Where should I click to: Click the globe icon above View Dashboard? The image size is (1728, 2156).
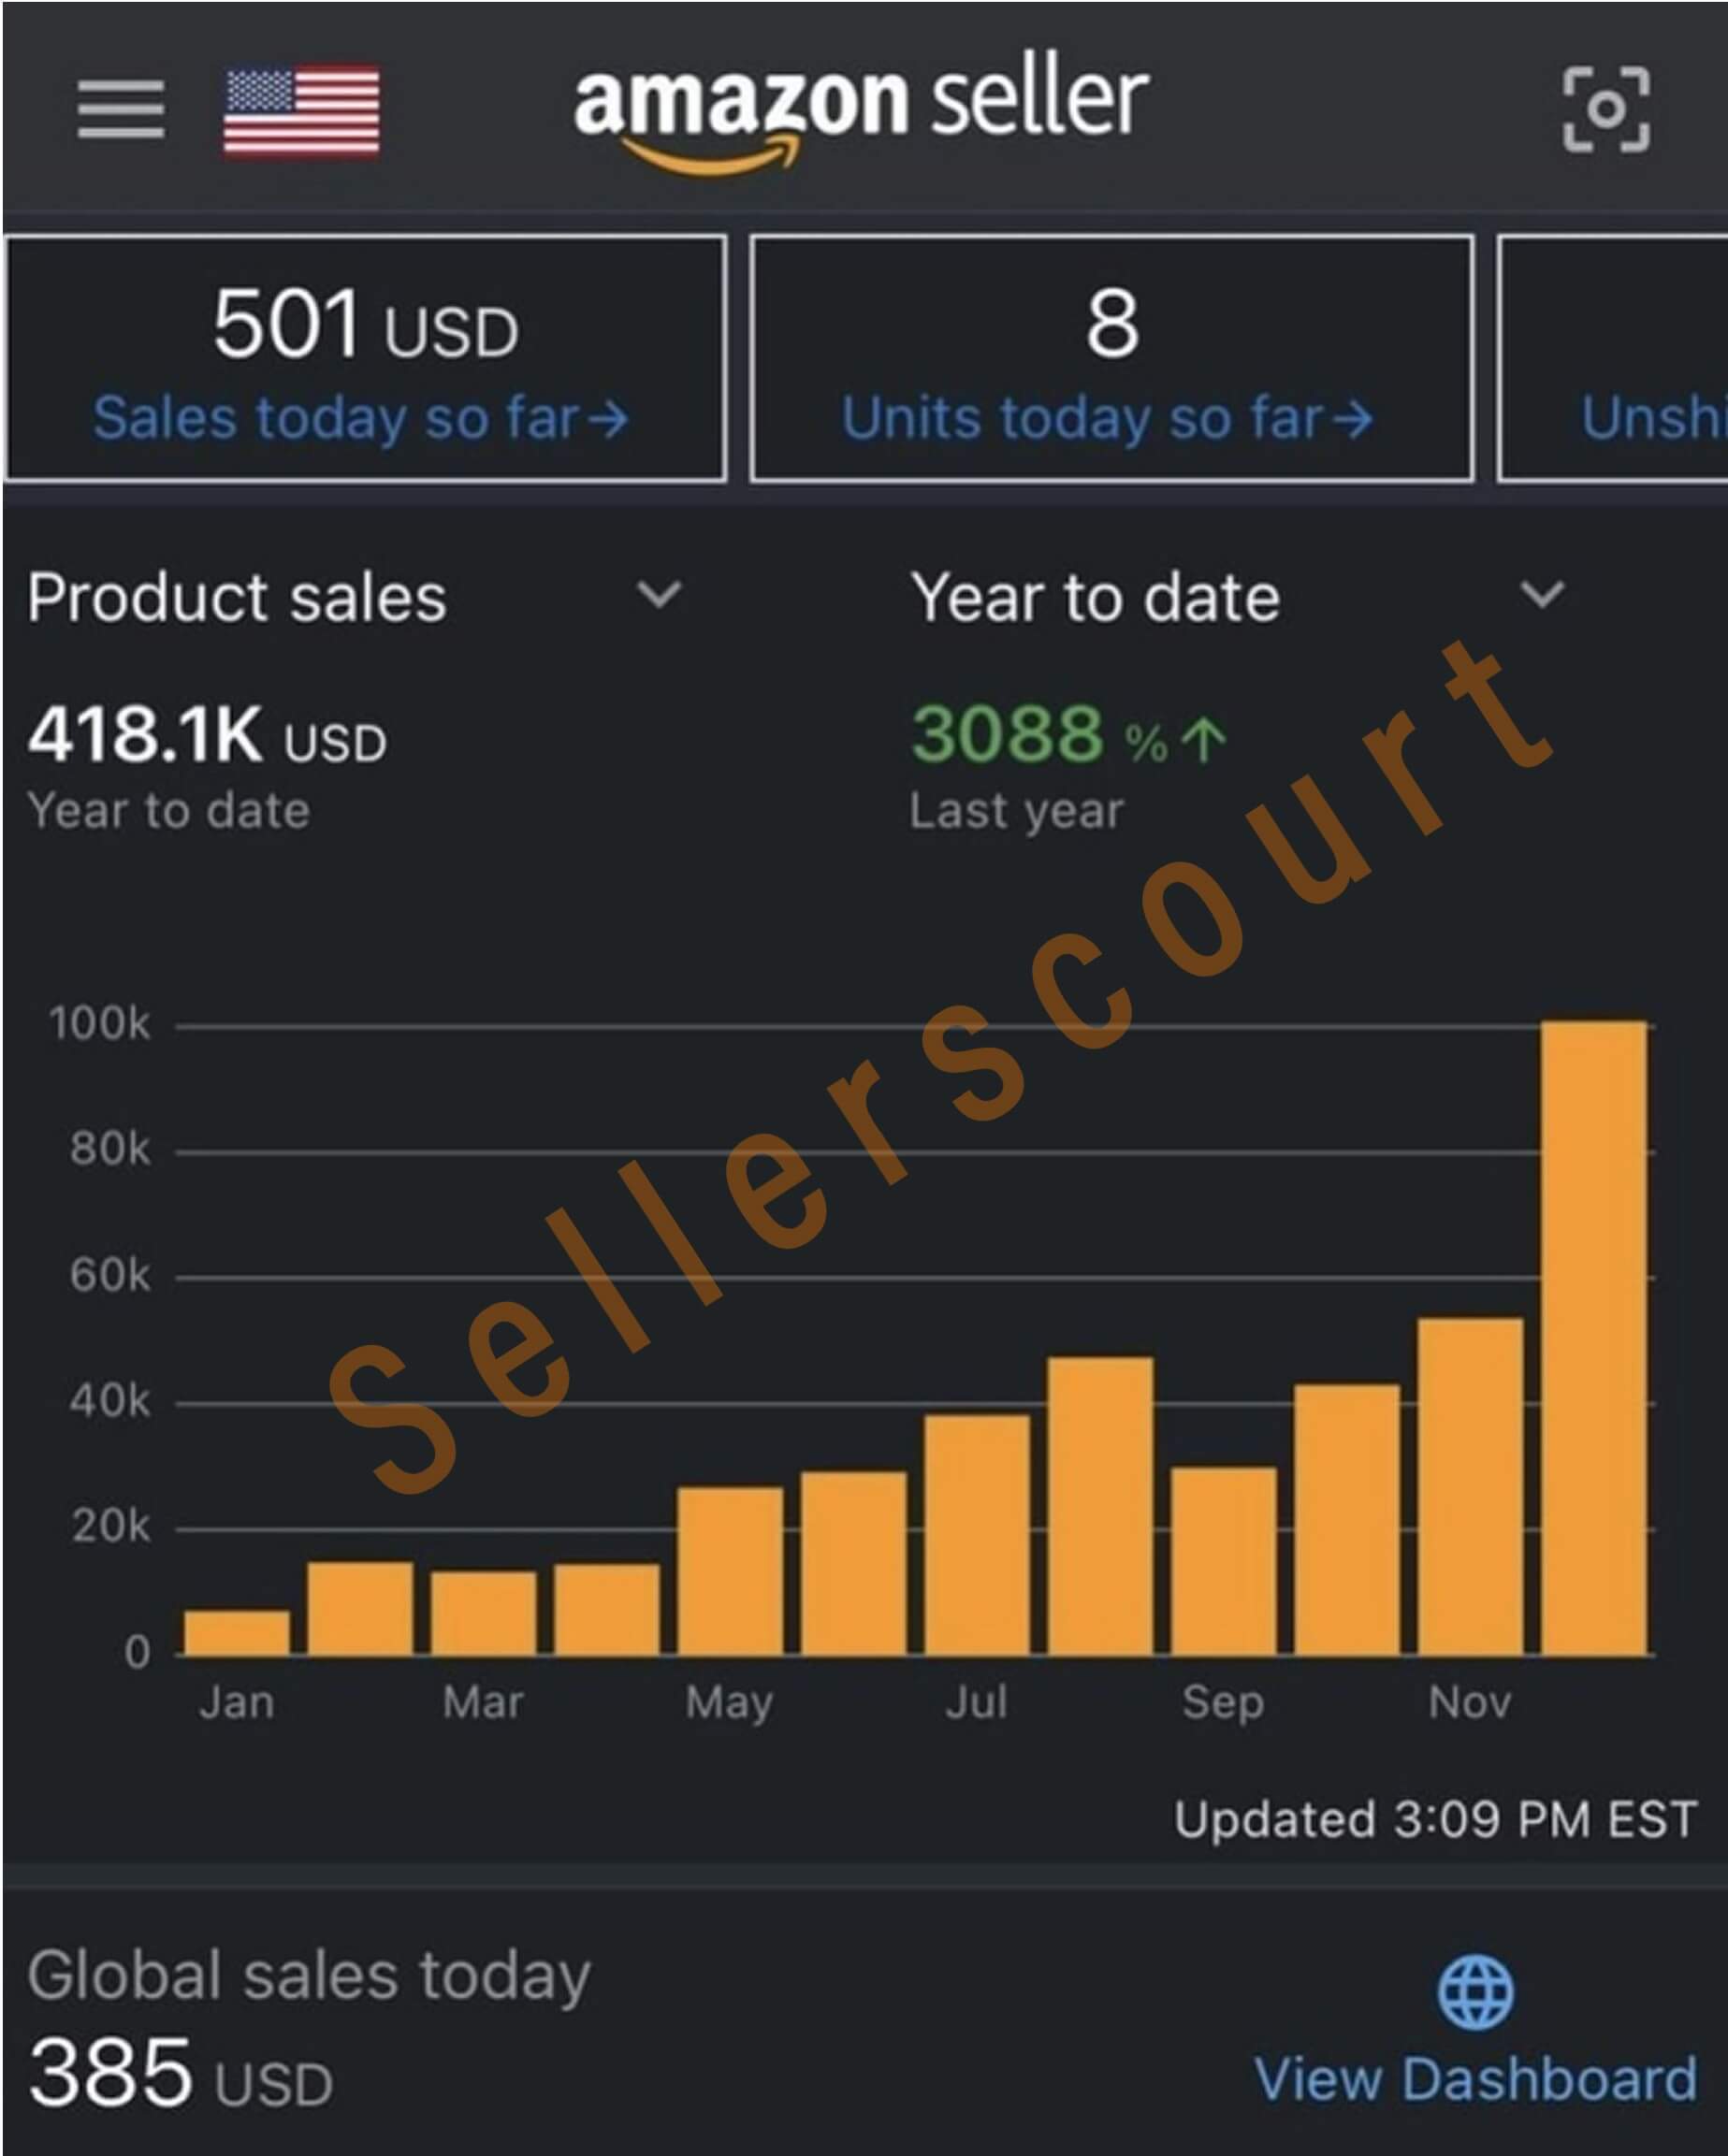[x=1475, y=1992]
